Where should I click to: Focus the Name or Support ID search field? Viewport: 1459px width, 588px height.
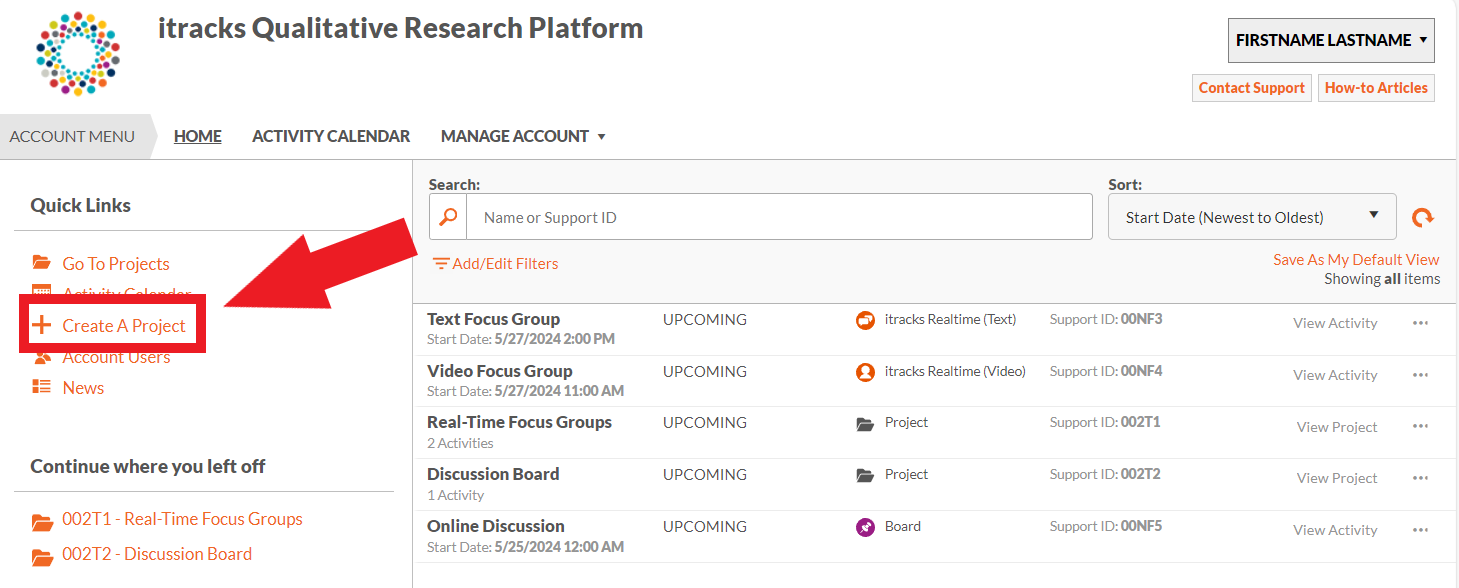(779, 217)
